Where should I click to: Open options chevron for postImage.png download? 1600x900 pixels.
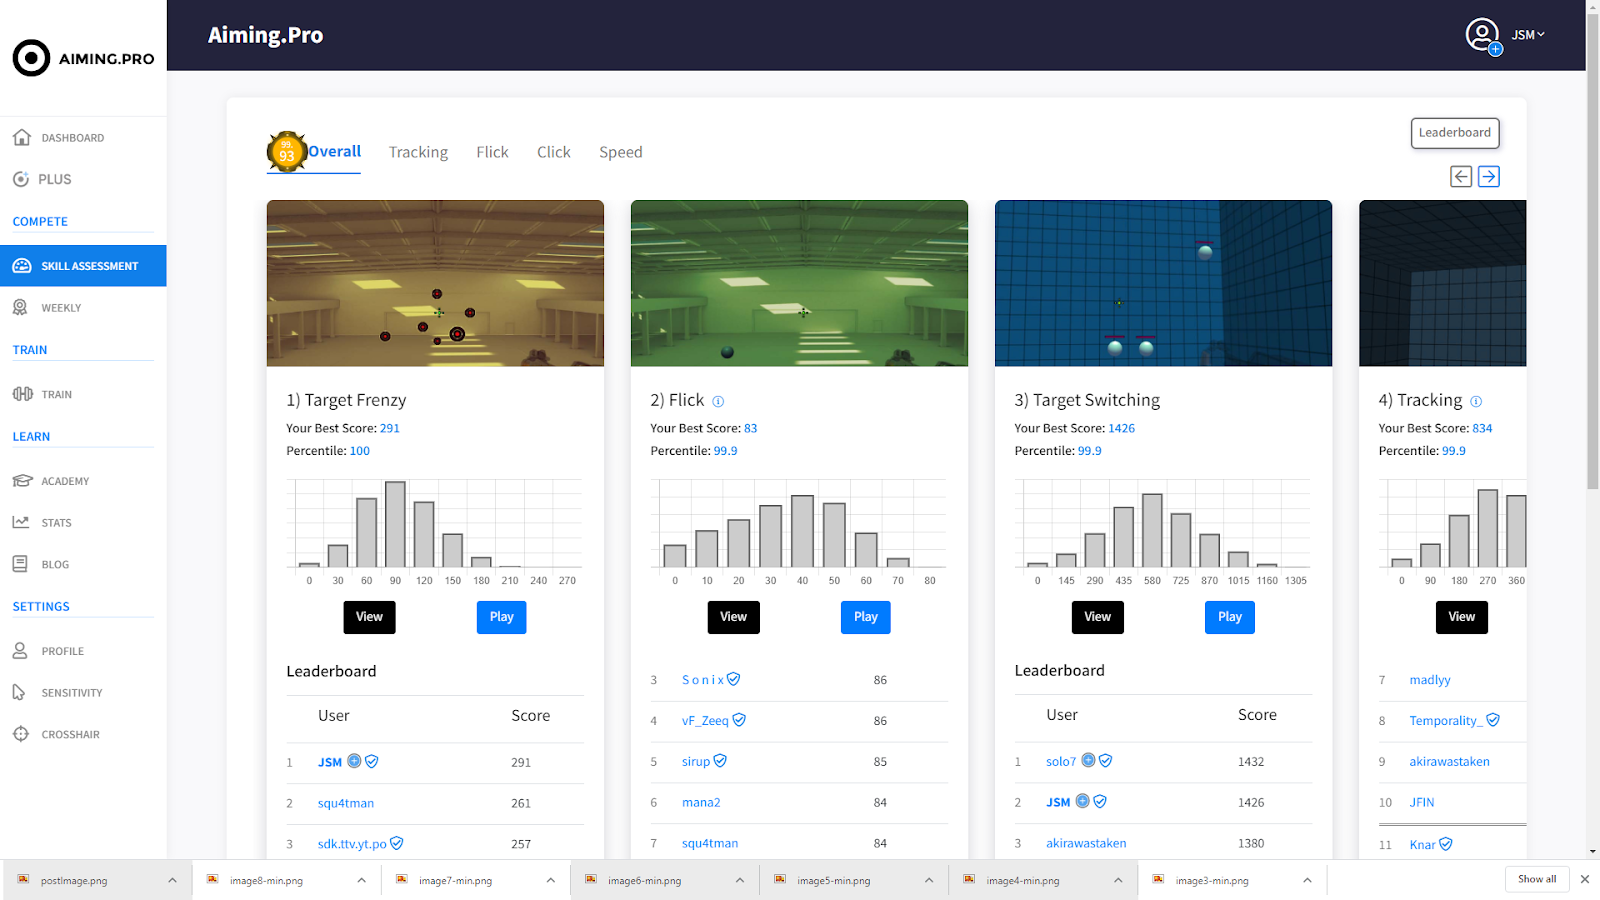[172, 880]
